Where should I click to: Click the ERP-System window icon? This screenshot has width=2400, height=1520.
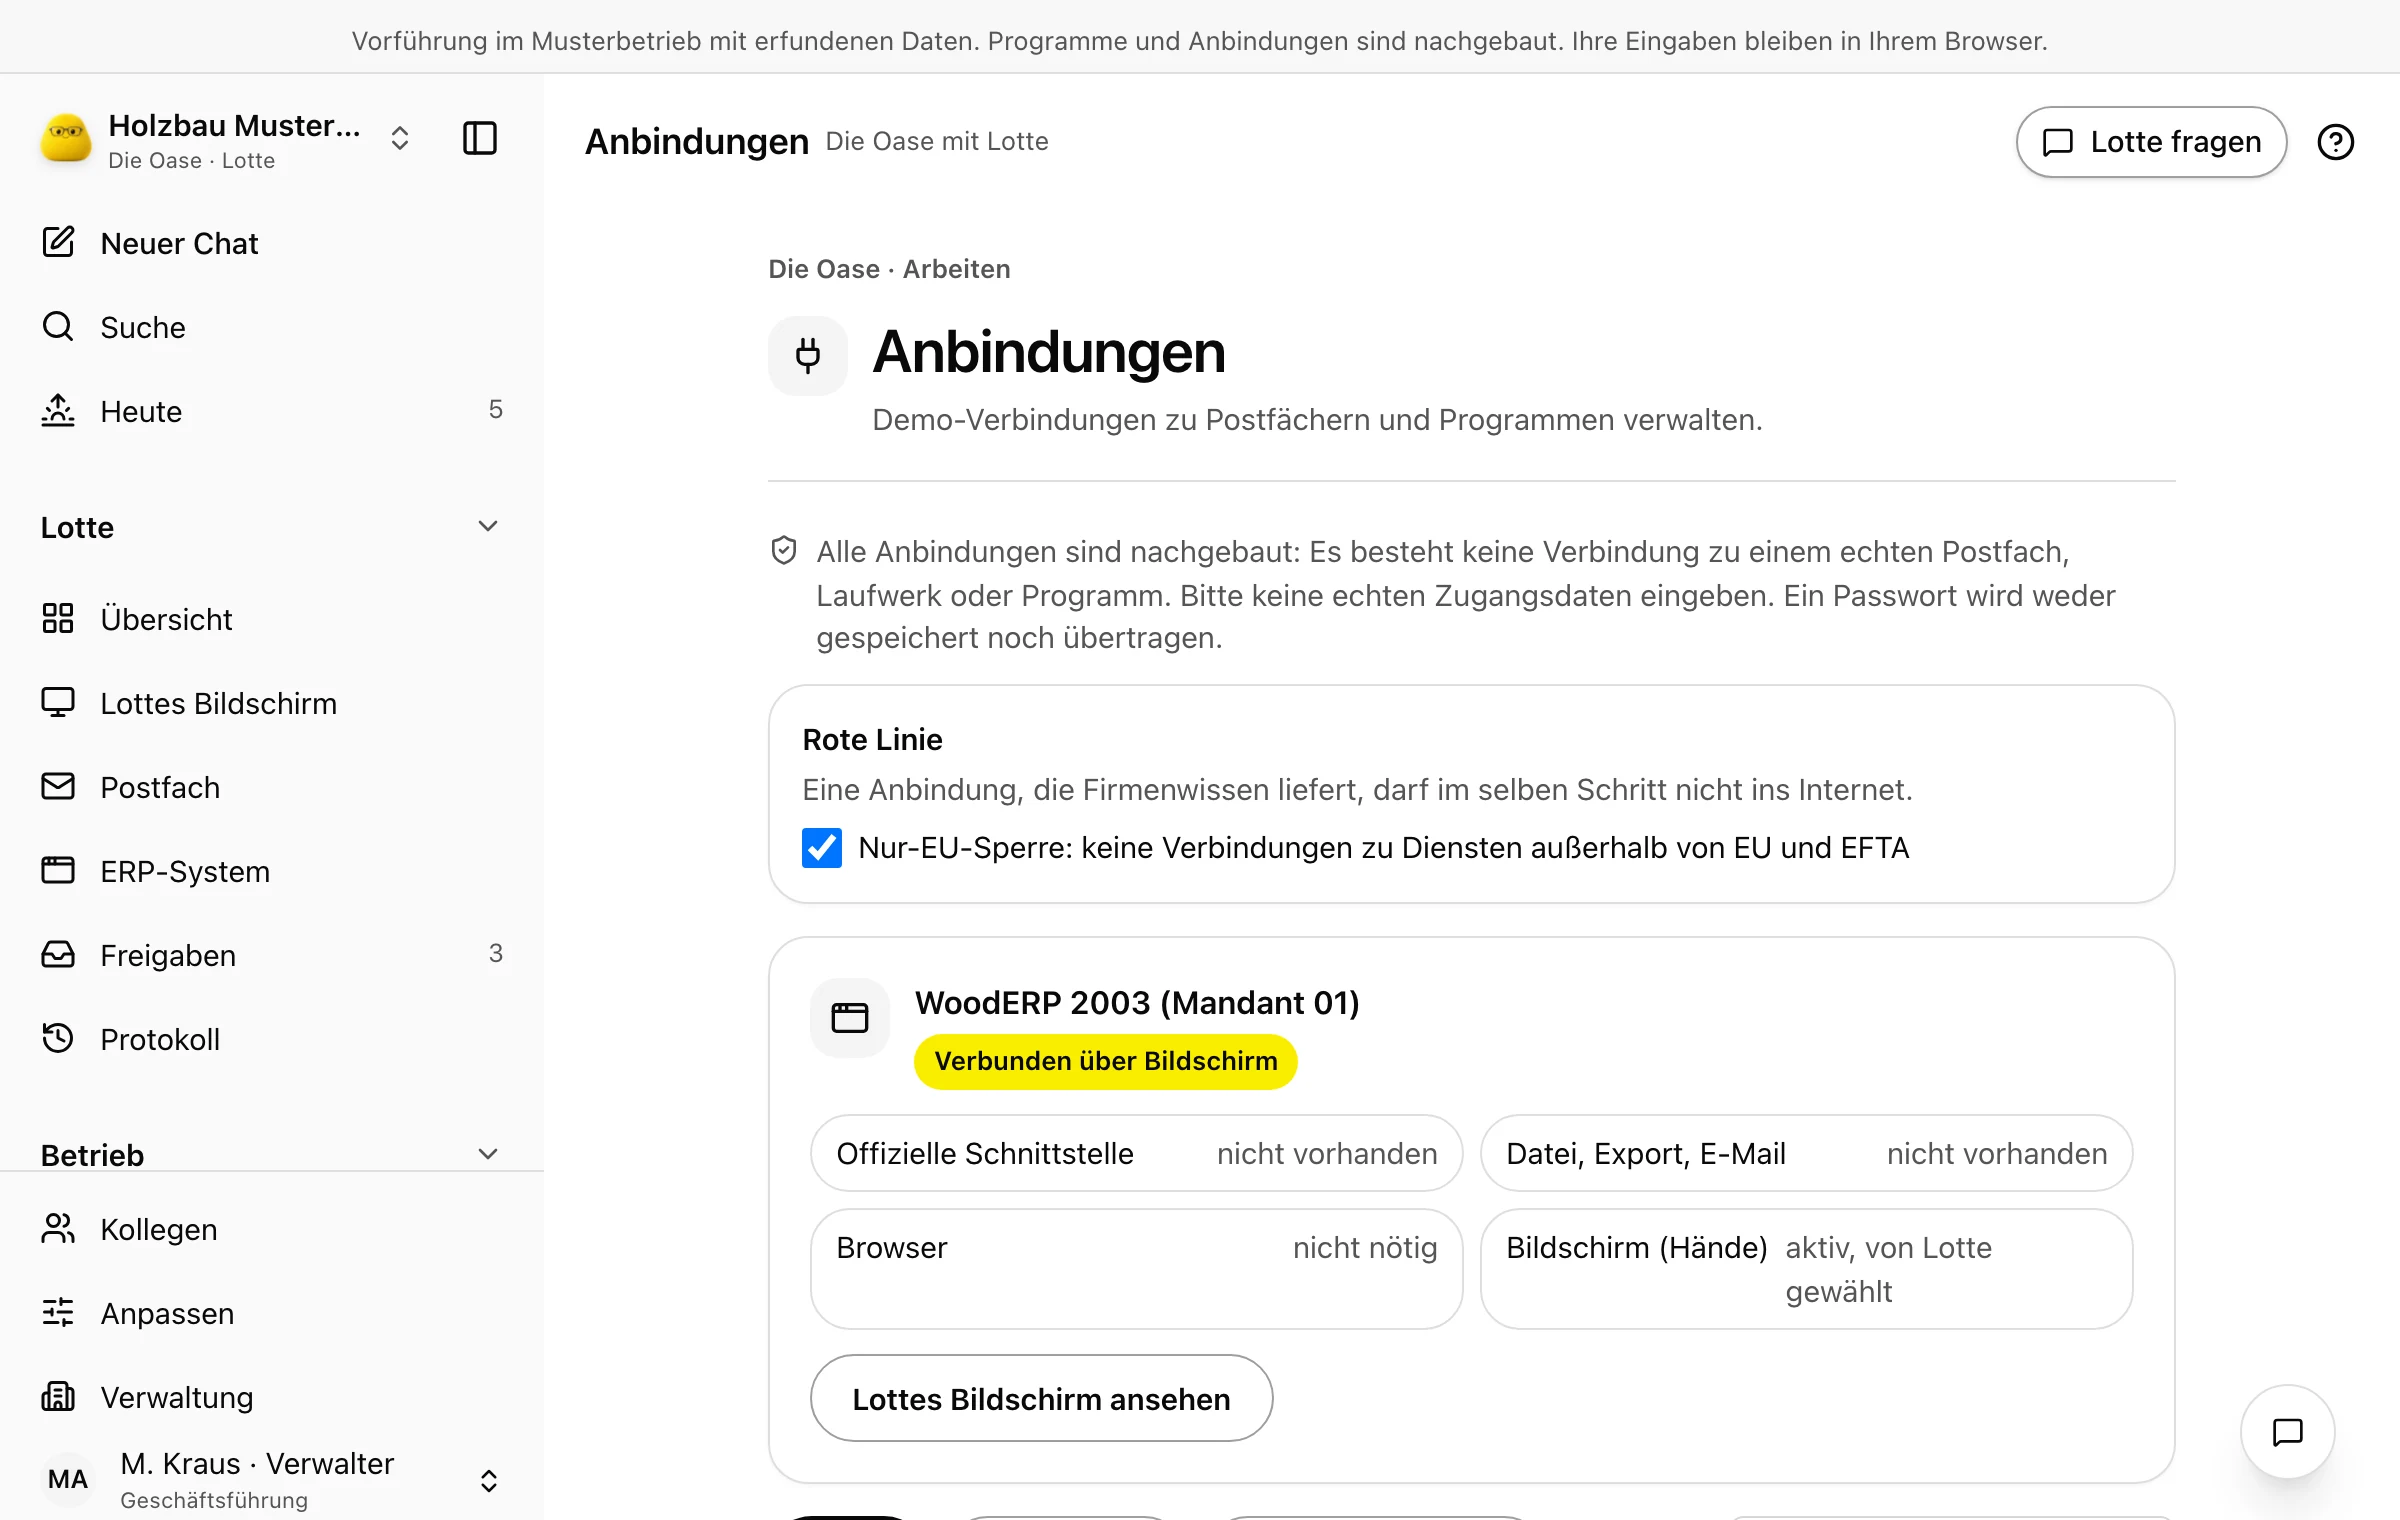point(58,870)
